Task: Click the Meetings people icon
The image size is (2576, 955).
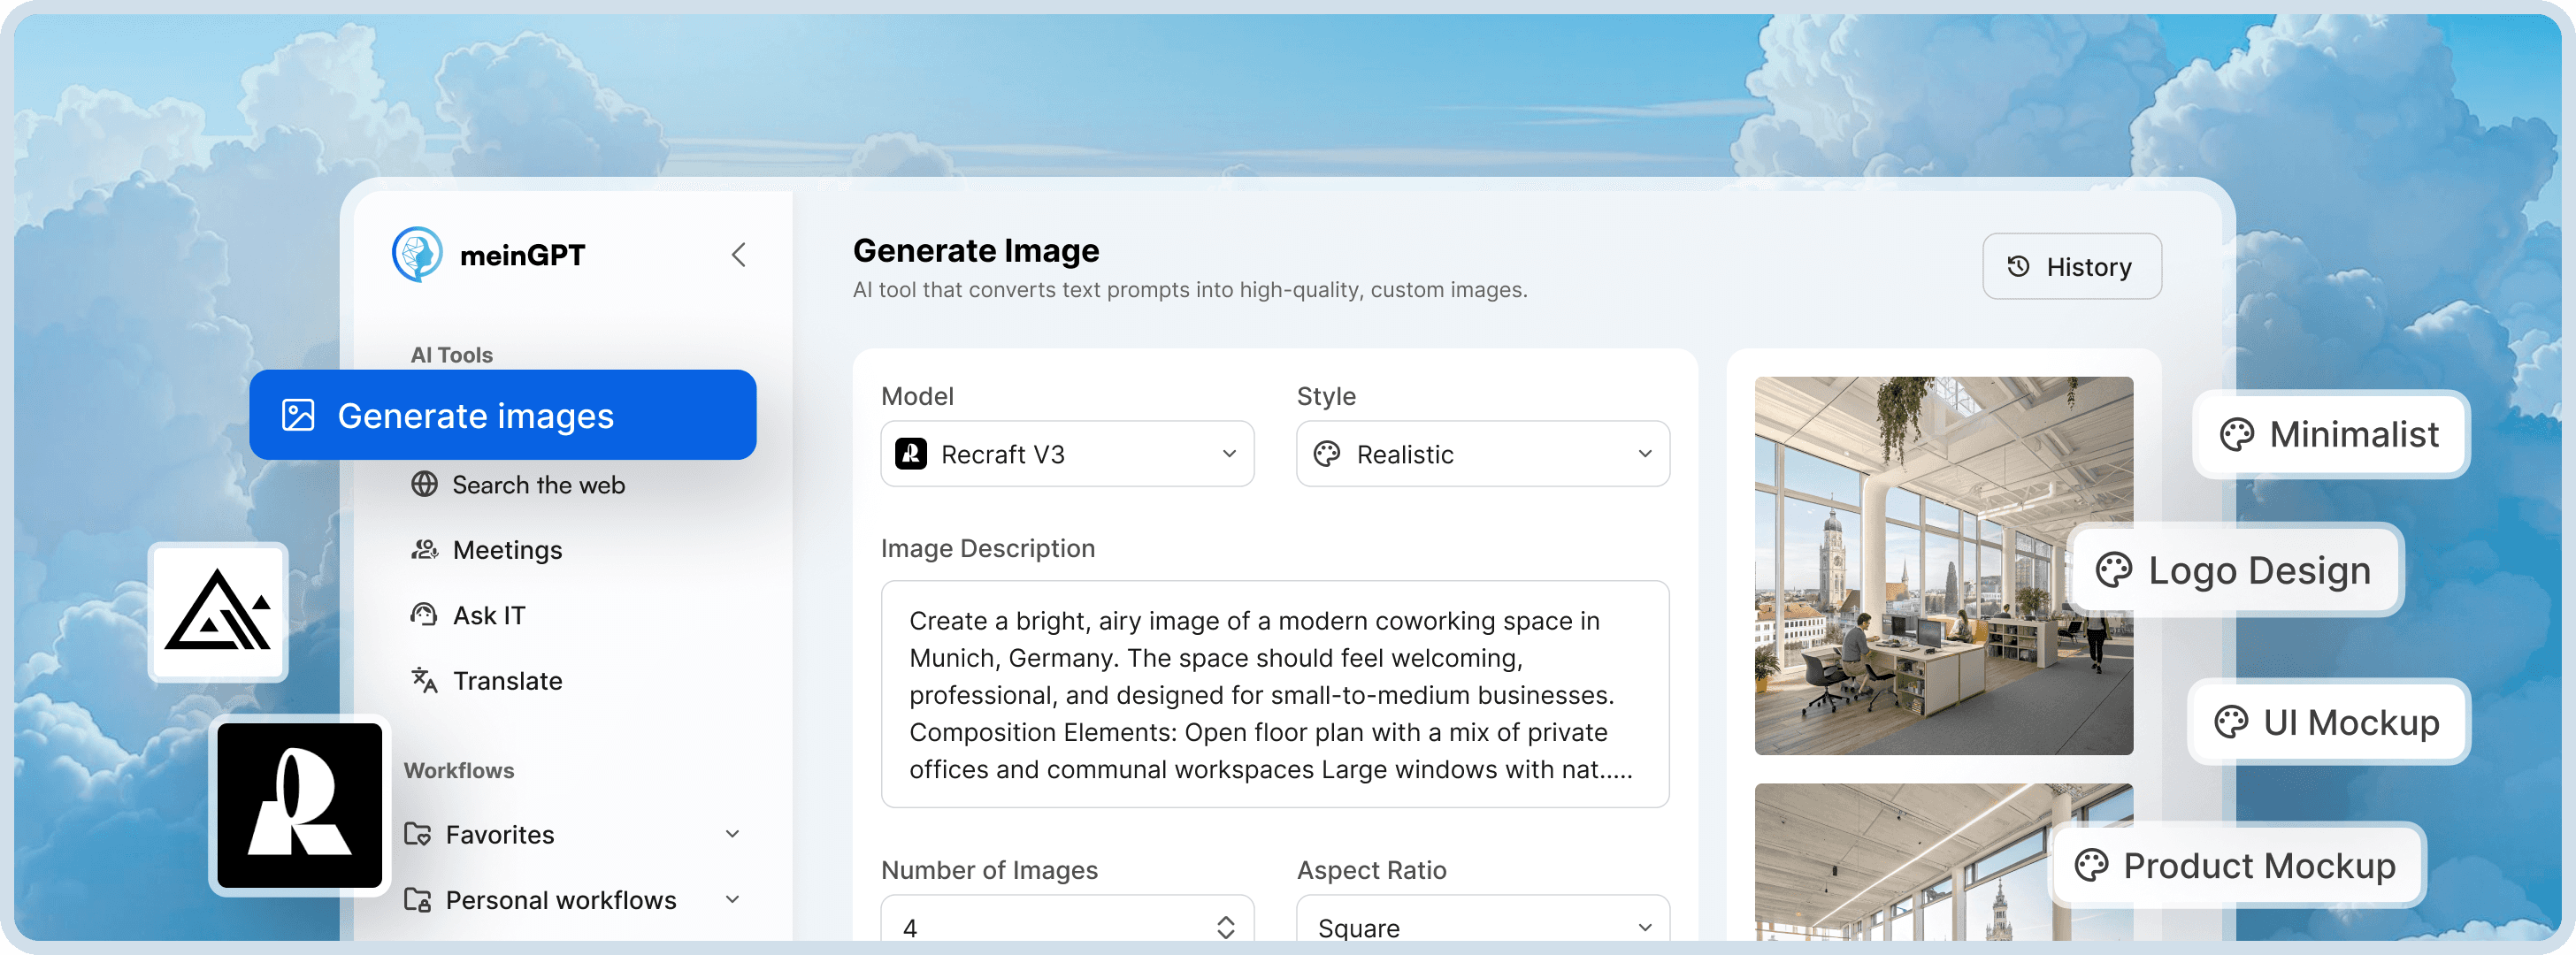Action: pos(424,550)
